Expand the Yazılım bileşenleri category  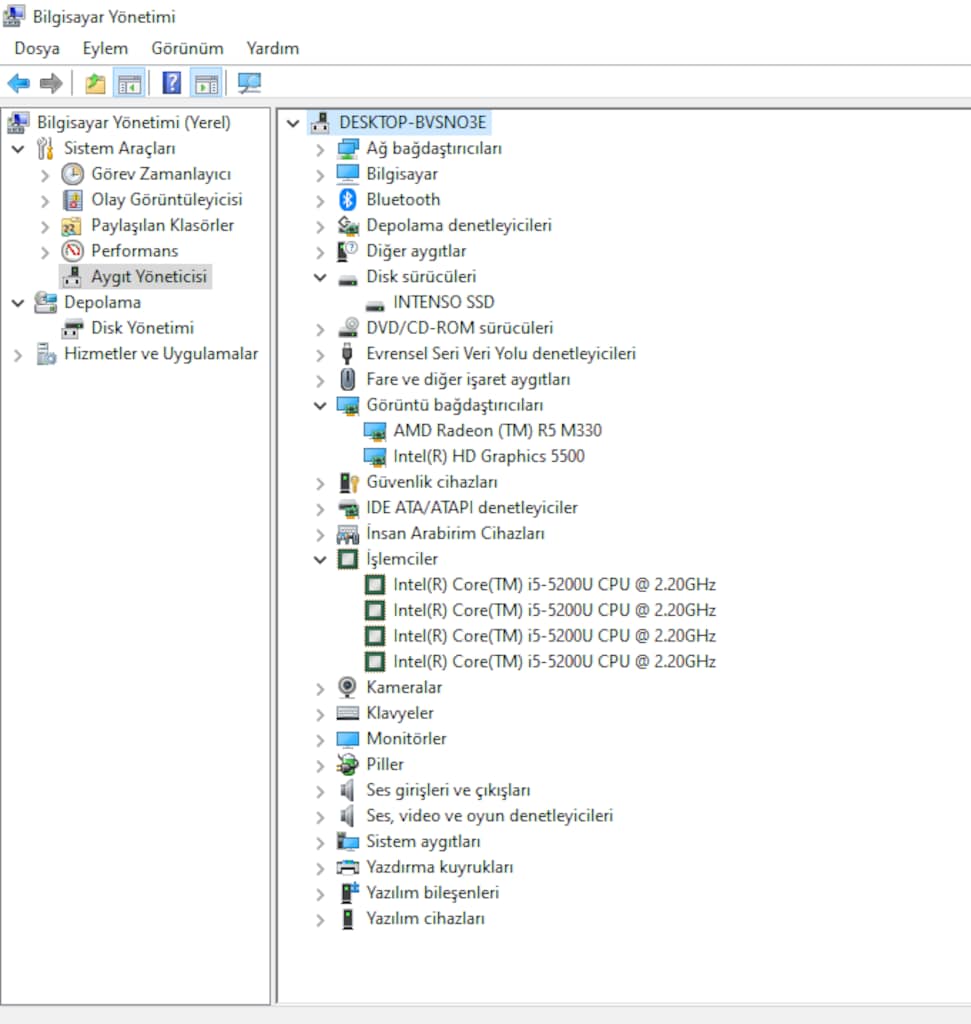(320, 894)
